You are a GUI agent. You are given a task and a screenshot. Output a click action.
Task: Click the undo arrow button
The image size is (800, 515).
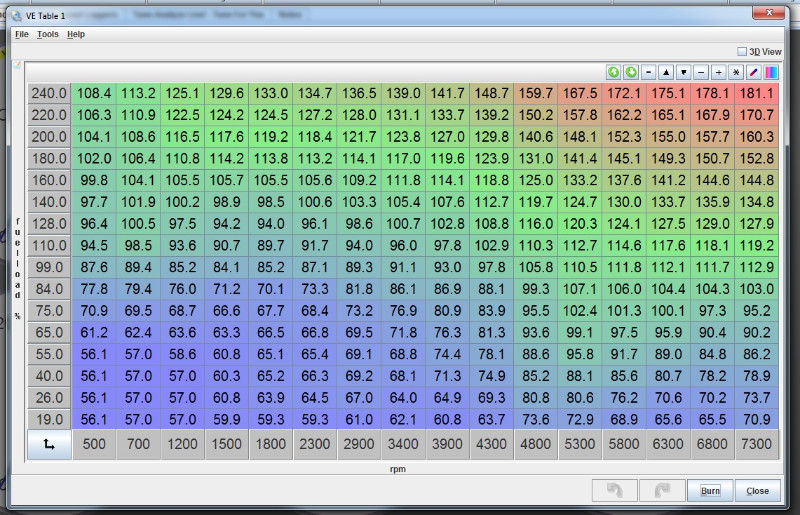click(x=614, y=491)
